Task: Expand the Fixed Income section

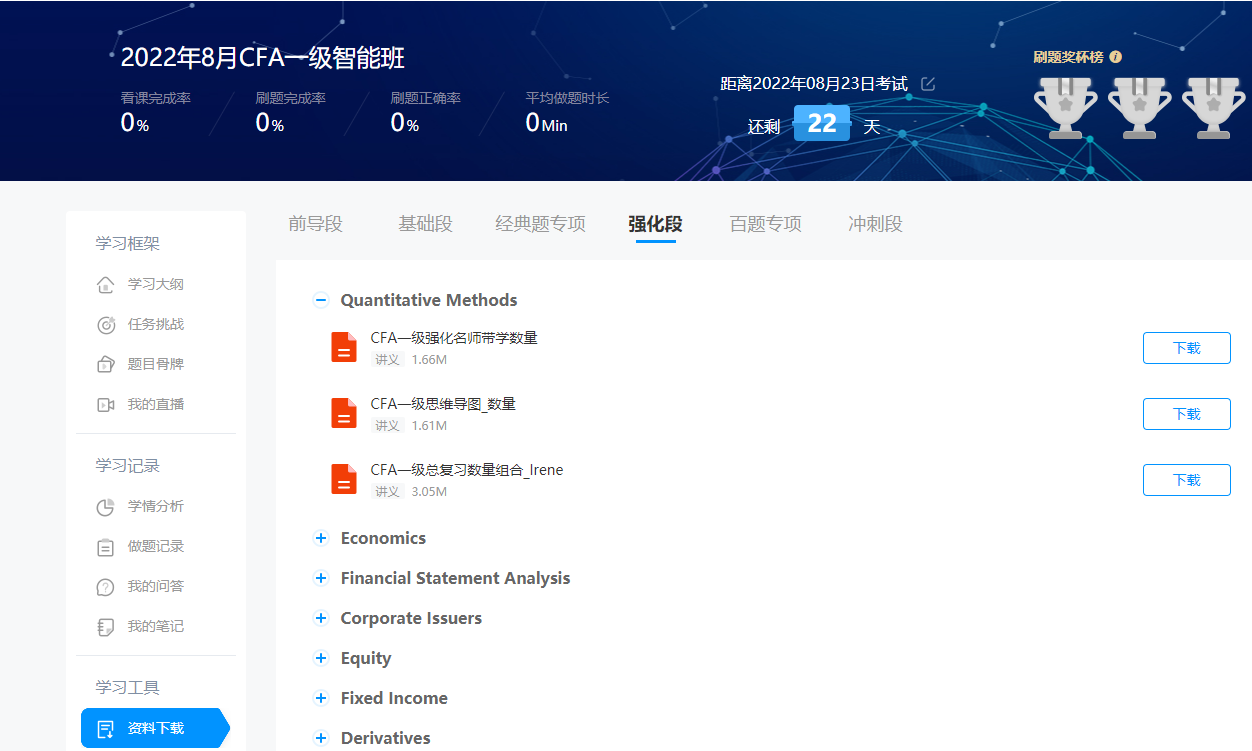Action: tap(321, 698)
